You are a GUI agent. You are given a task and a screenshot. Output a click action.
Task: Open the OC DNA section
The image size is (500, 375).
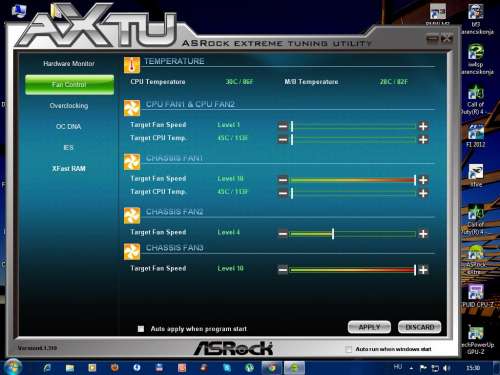pyautogui.click(x=68, y=127)
